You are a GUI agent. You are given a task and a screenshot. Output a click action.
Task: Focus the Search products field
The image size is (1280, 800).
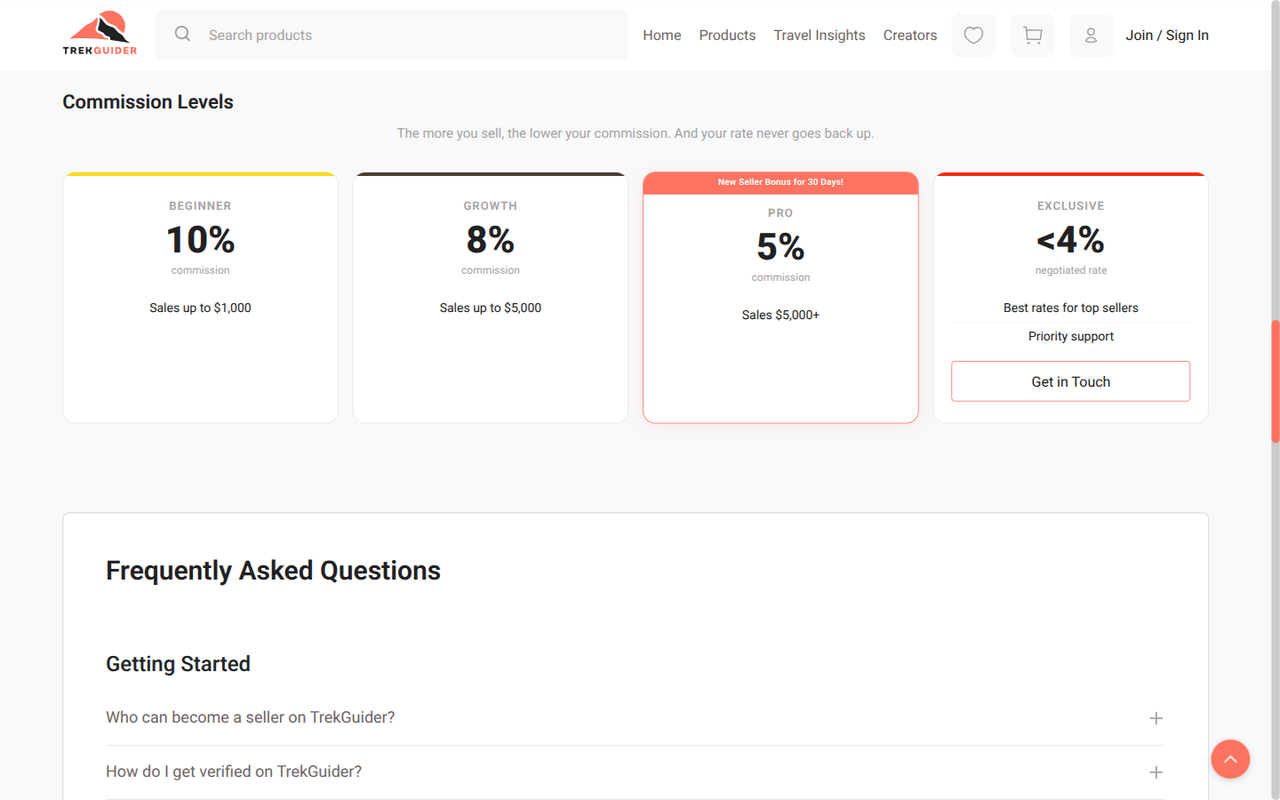(391, 35)
